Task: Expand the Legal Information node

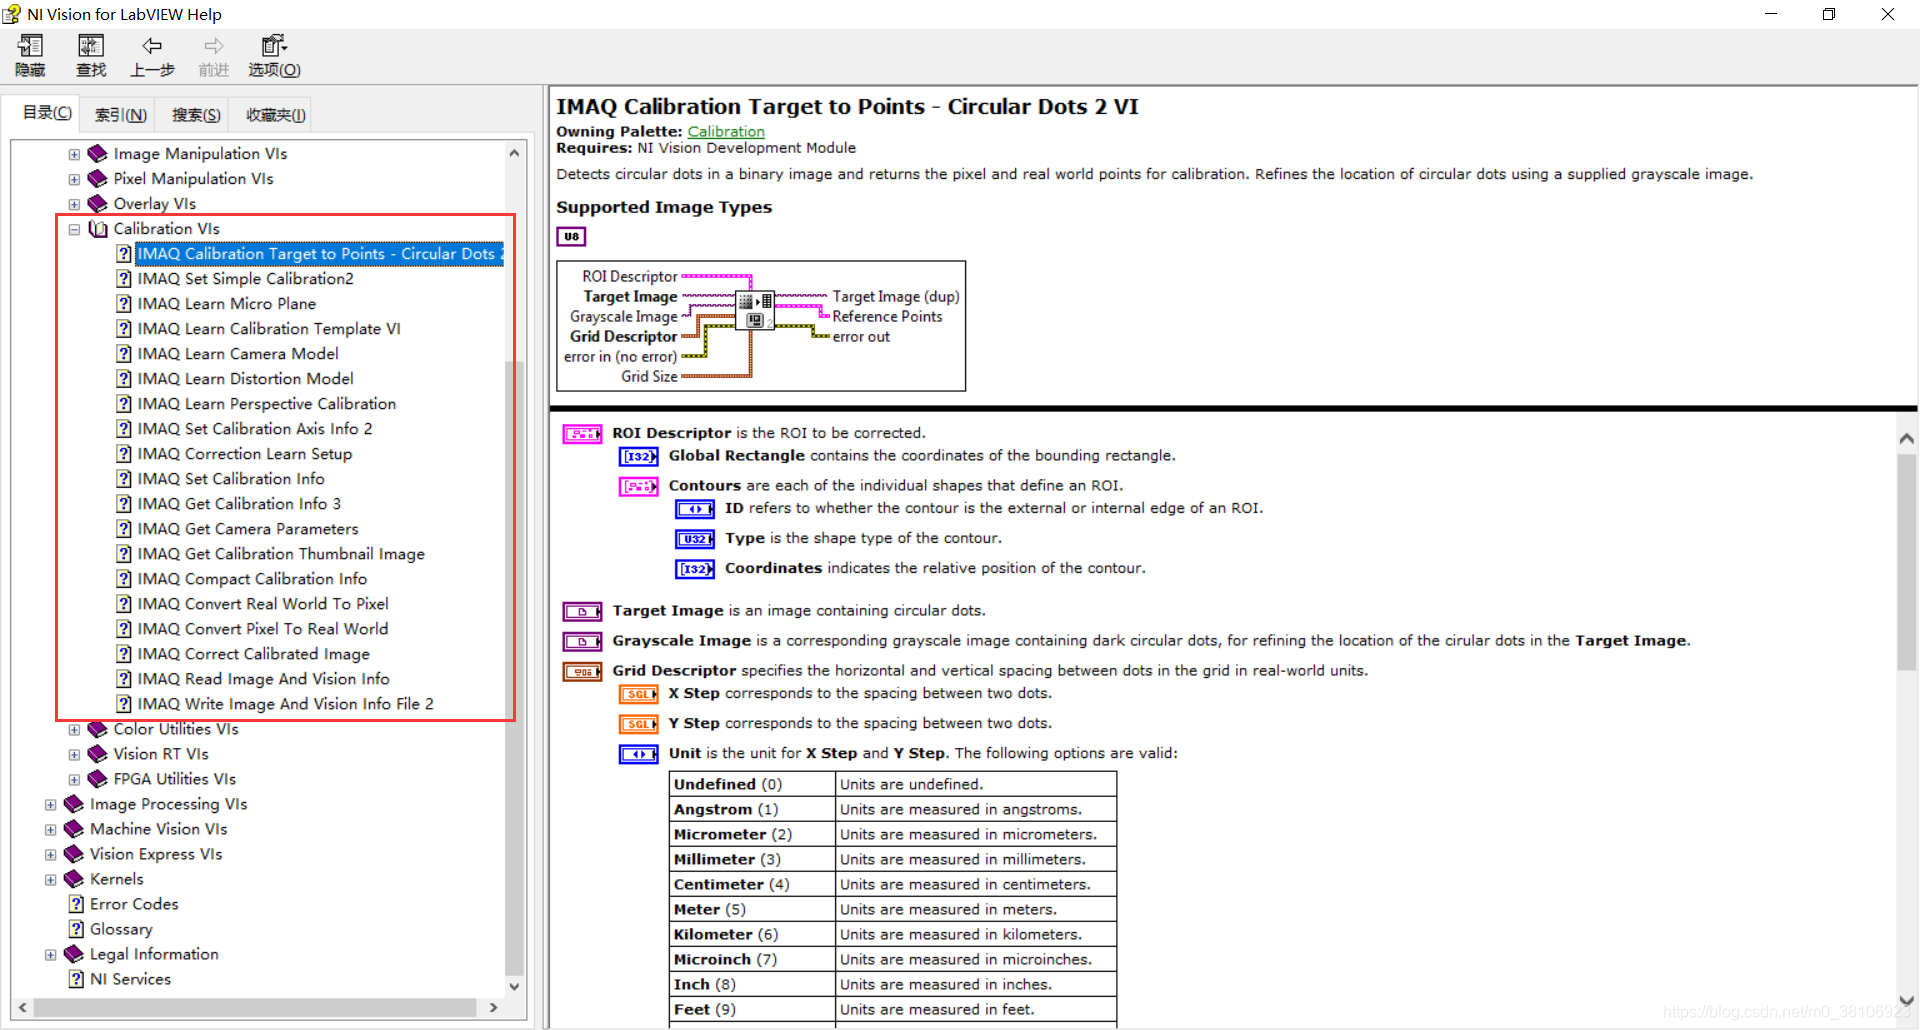Action: (50, 954)
